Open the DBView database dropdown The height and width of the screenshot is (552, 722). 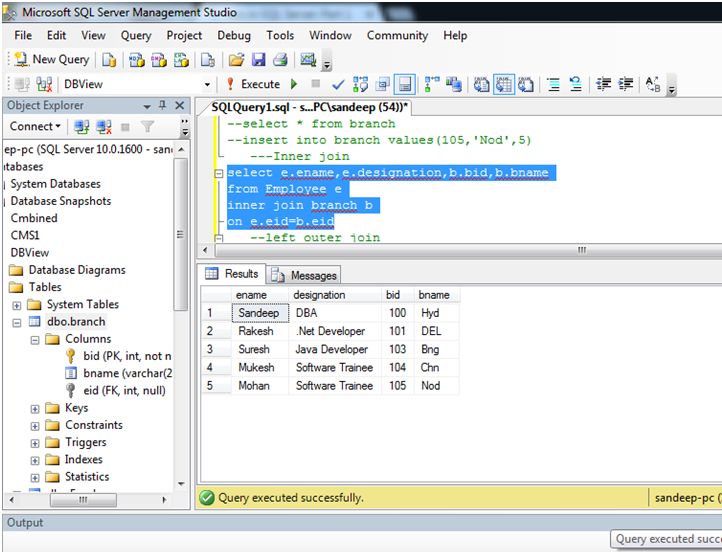[x=207, y=85]
